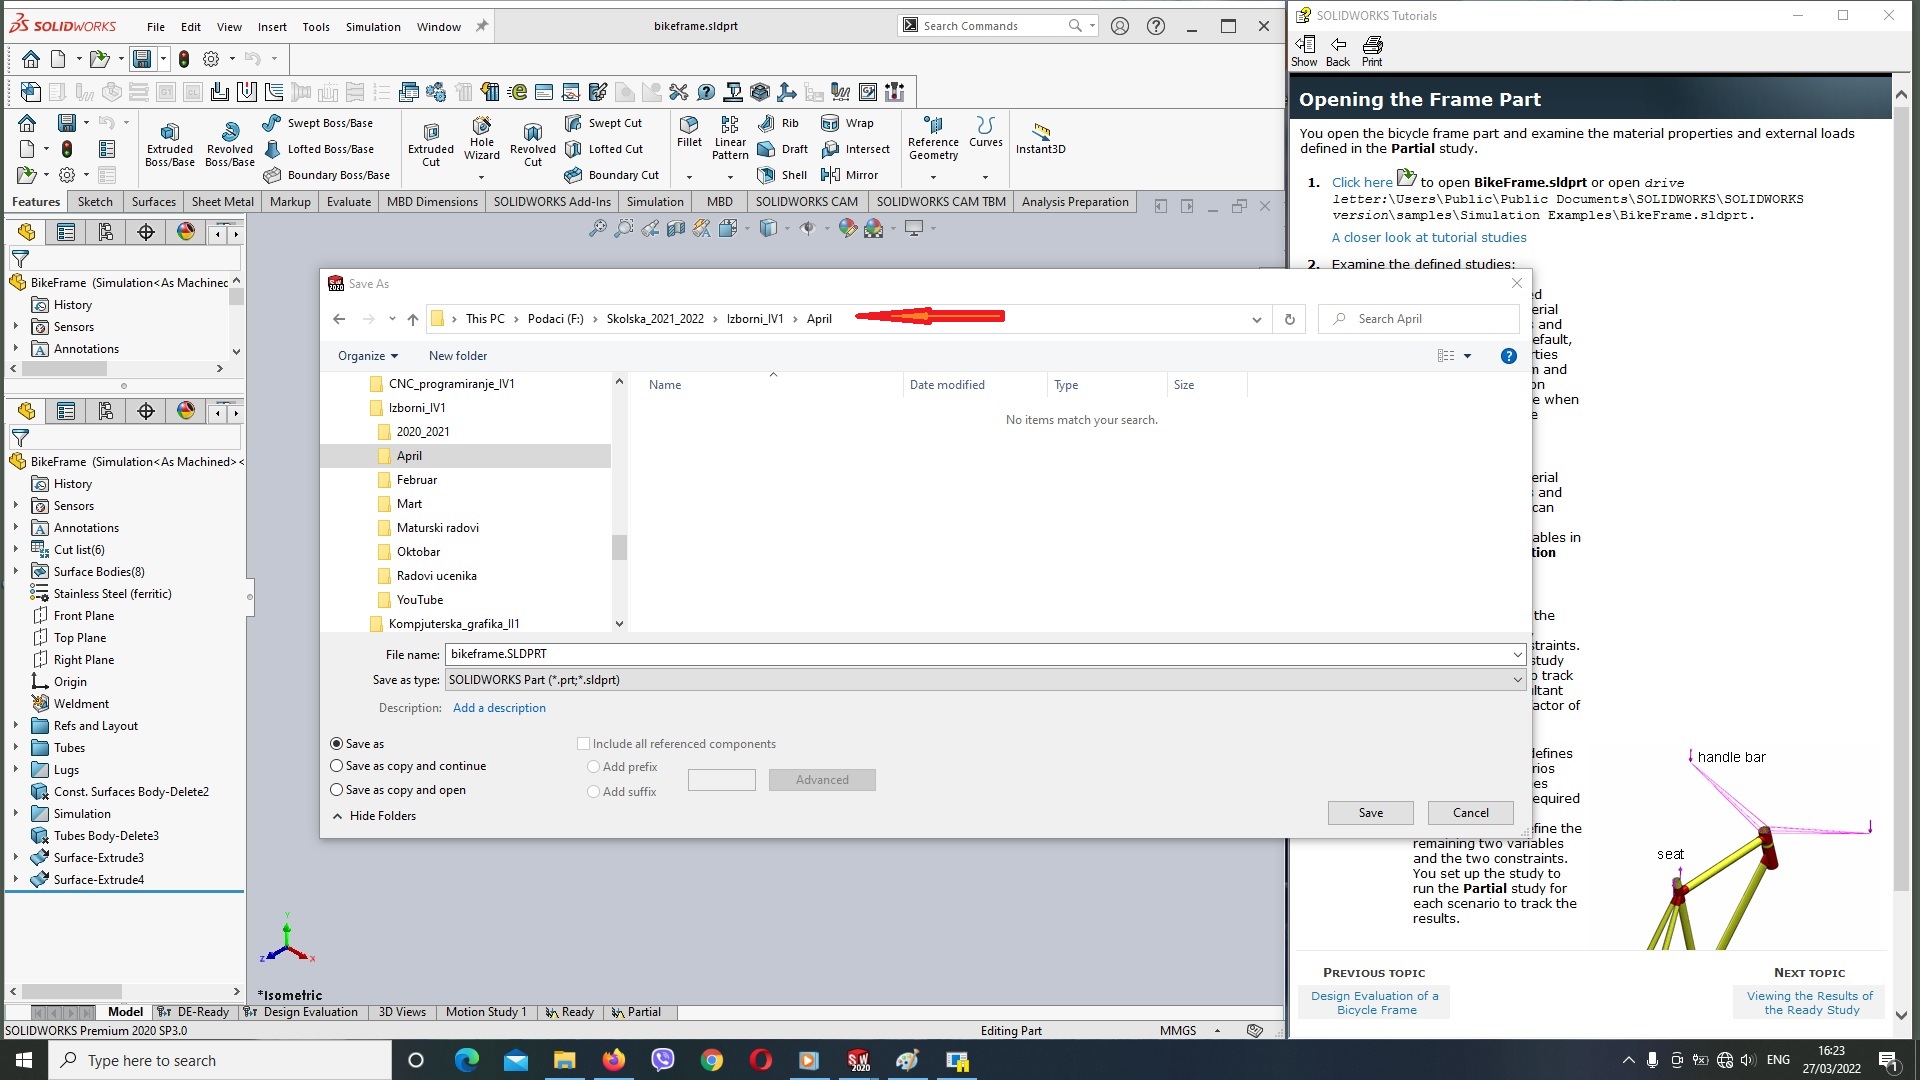Select 'Save as copy and continue' option
This screenshot has height=1080, width=1920.
(x=337, y=766)
